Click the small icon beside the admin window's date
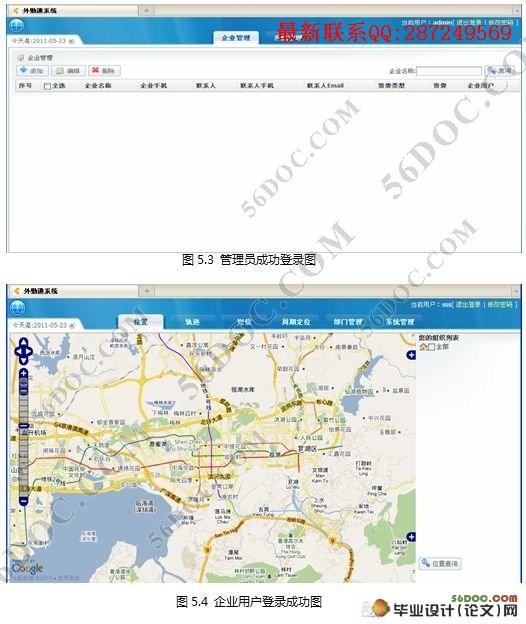The height and width of the screenshot is (624, 526). point(72,41)
